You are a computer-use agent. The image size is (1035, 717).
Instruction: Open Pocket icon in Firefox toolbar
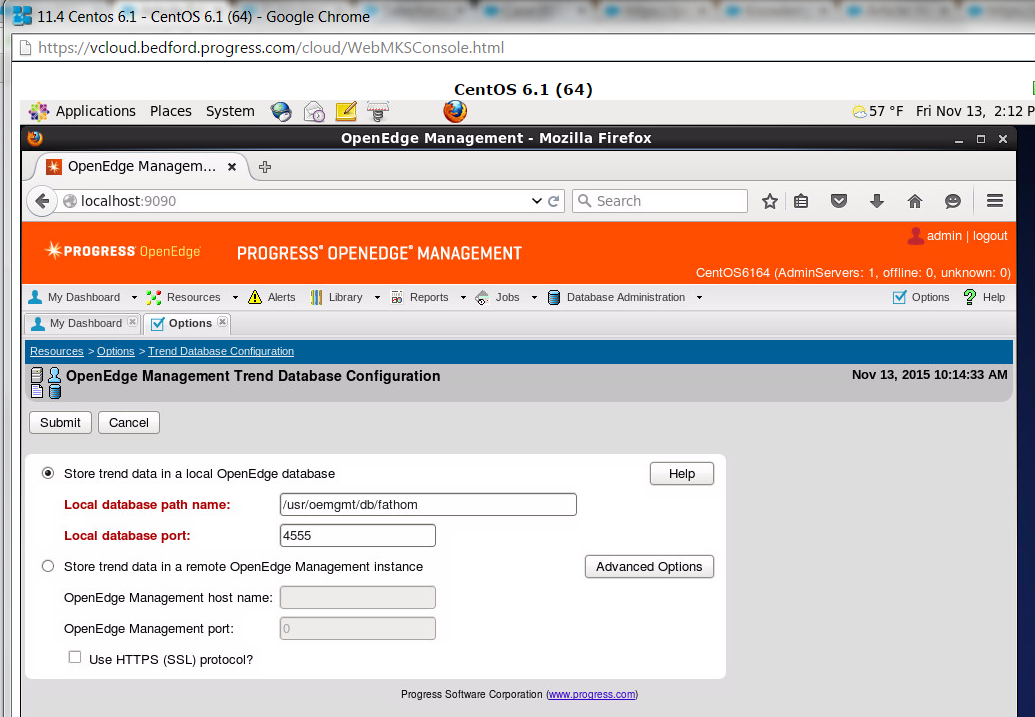point(838,201)
